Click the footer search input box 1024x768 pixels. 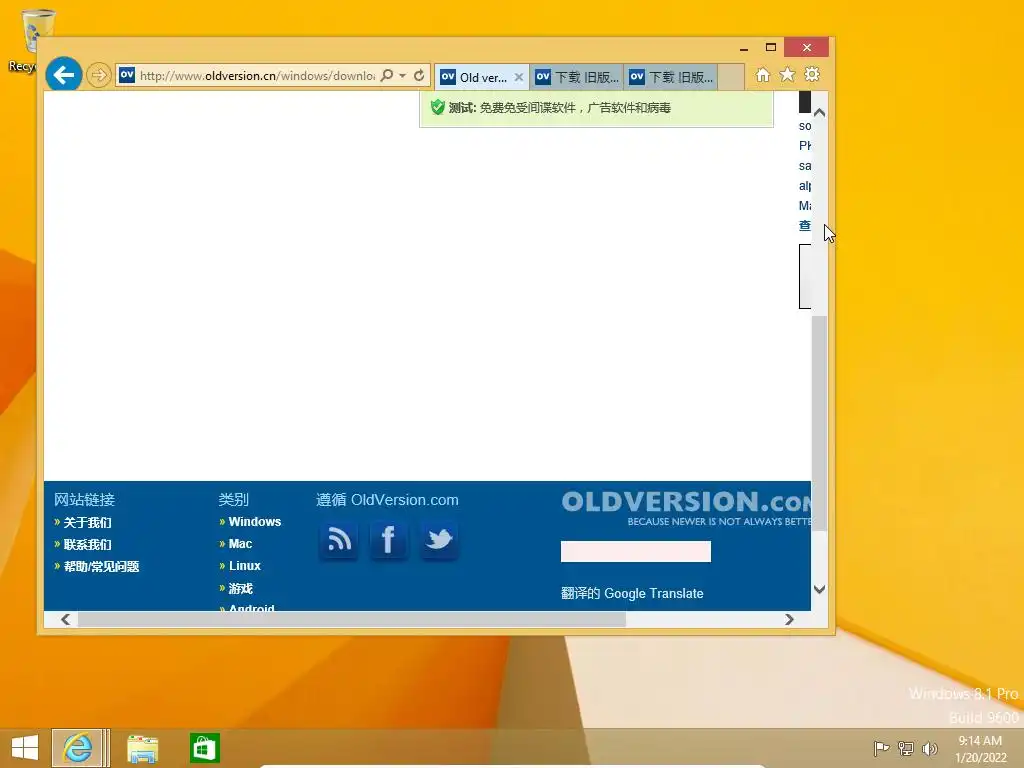[x=635, y=551]
